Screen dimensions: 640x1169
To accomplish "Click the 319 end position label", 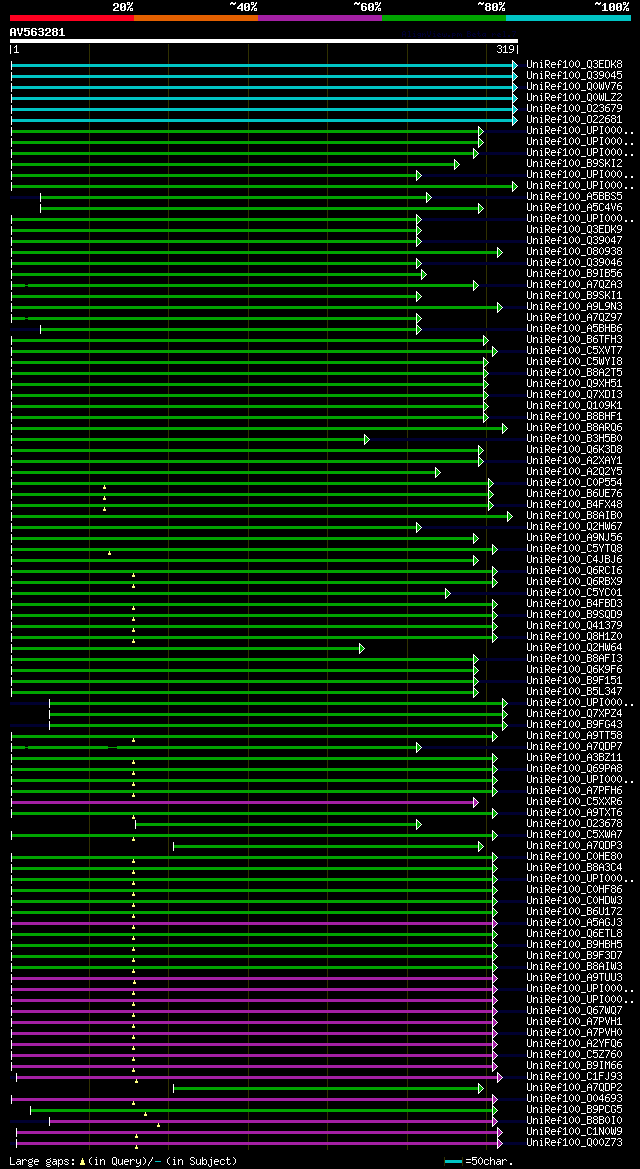I will (505, 49).
